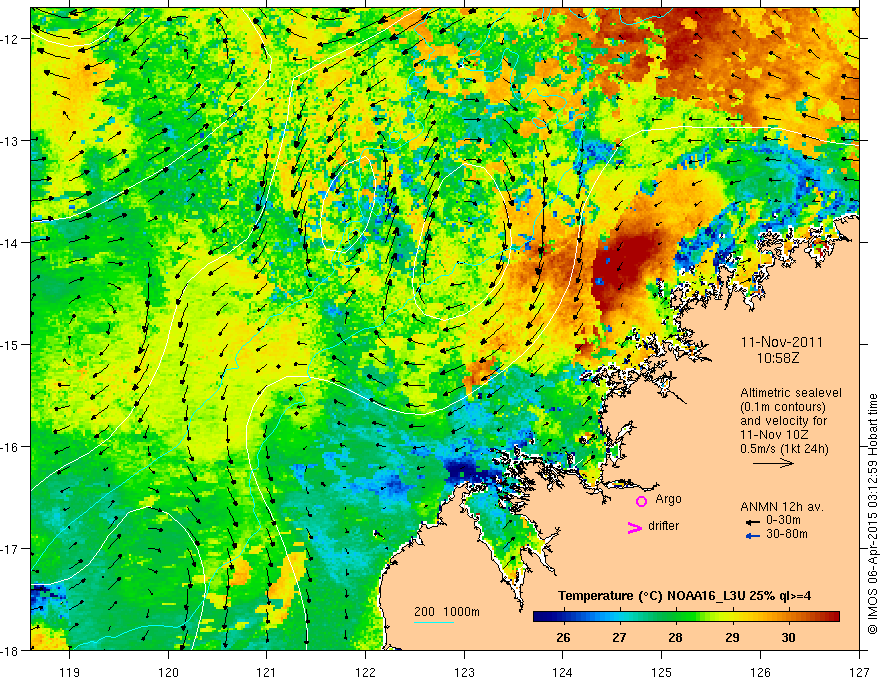
Task: Click the 26 value on color bar scale
Action: click(x=563, y=637)
